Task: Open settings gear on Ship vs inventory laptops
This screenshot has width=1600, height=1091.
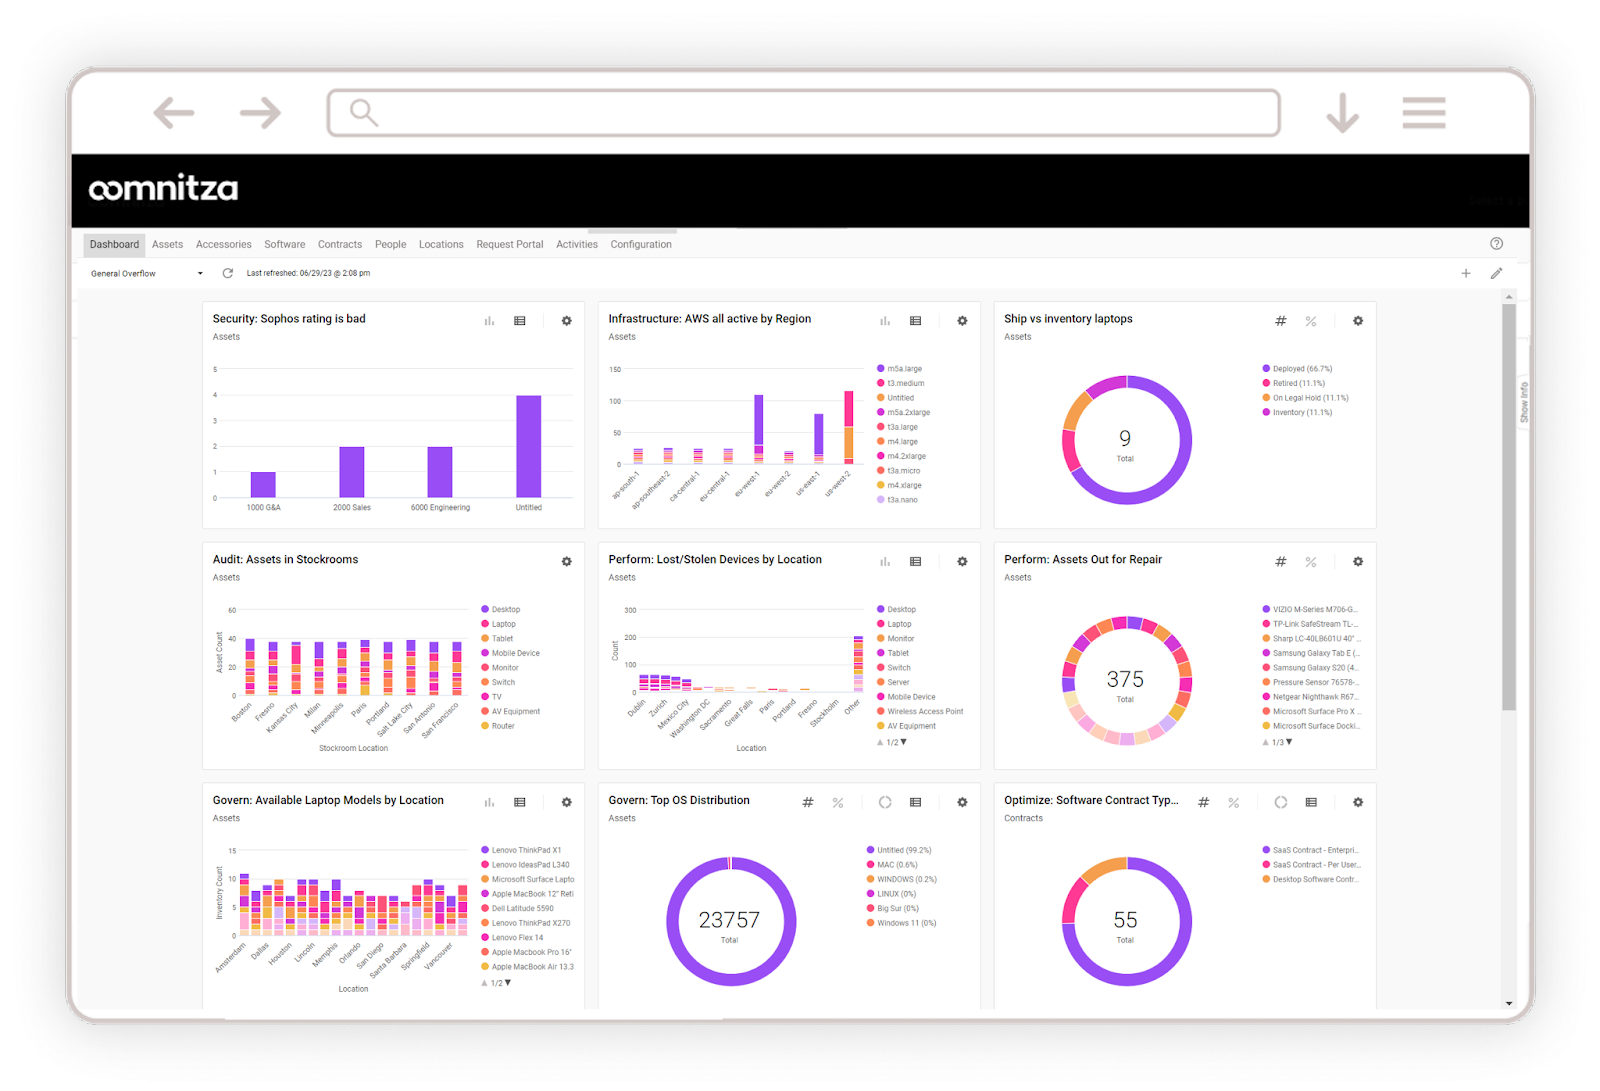Action: pos(1358,321)
